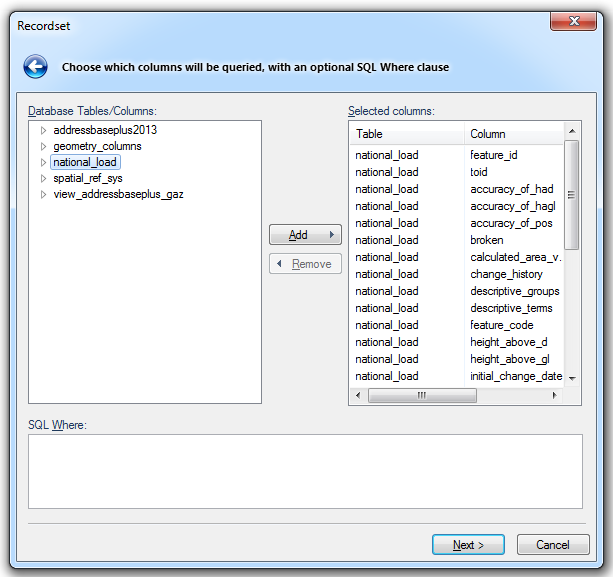This screenshot has height=577, width=613.
Task: Proceed with the Next button
Action: (x=468, y=545)
